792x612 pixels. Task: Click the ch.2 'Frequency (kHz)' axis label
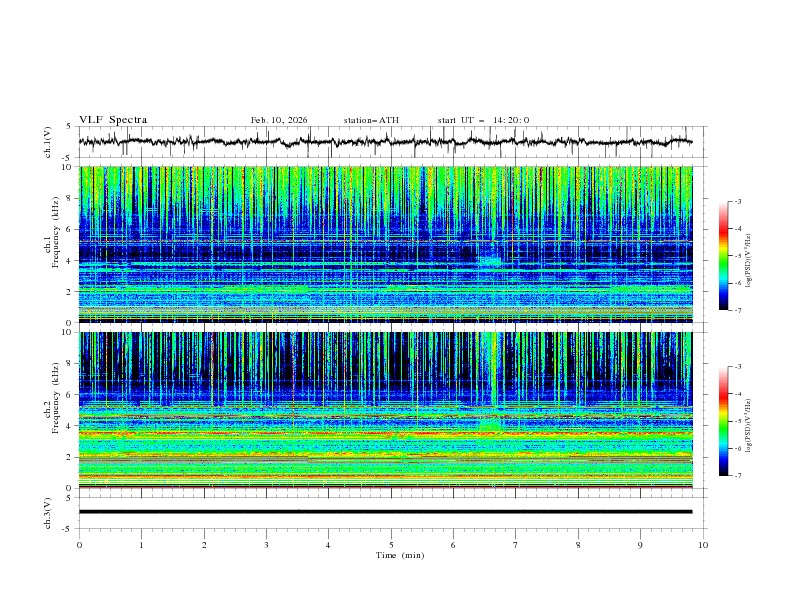57,398
